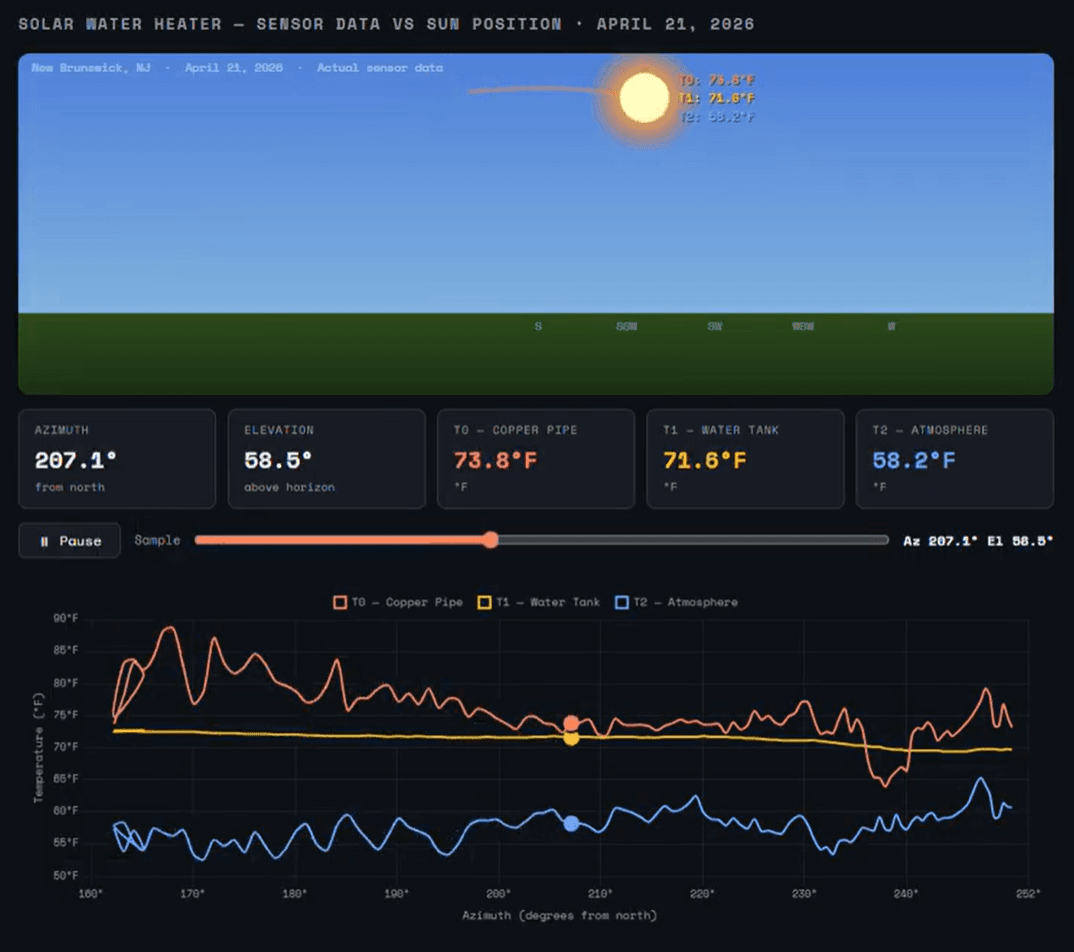1074x952 pixels.
Task: Click the W compass label on horizon
Action: coord(892,326)
